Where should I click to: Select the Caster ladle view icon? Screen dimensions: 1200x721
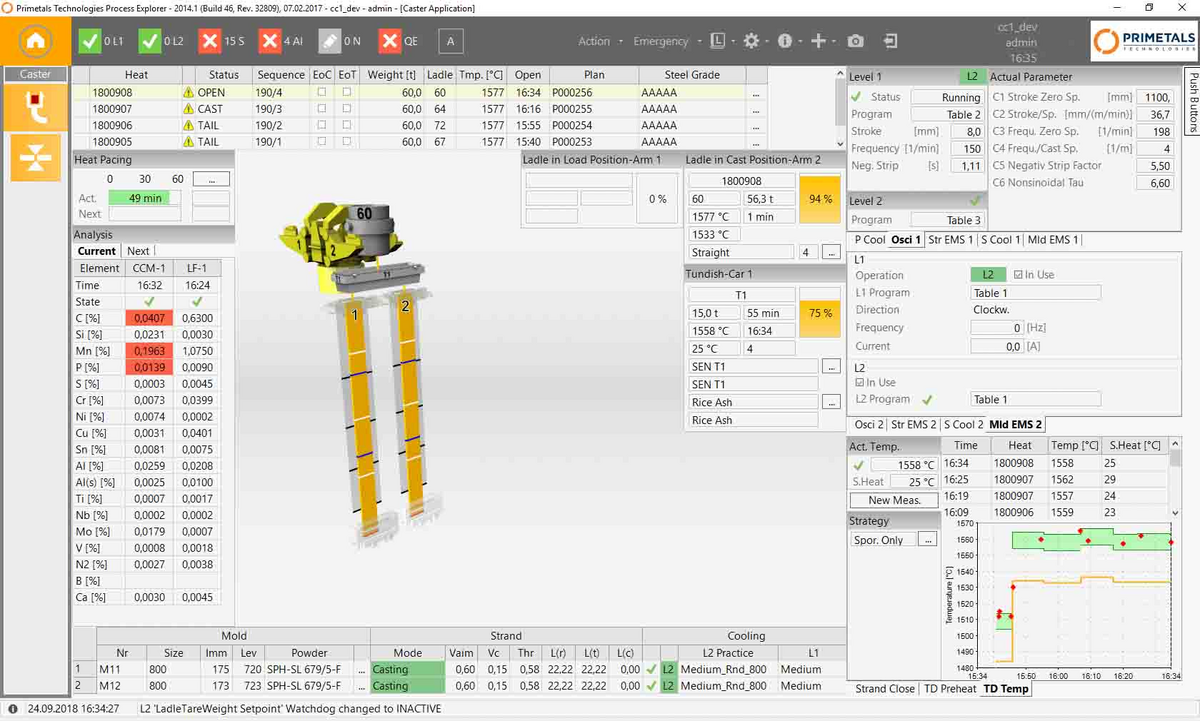pyautogui.click(x=35, y=105)
